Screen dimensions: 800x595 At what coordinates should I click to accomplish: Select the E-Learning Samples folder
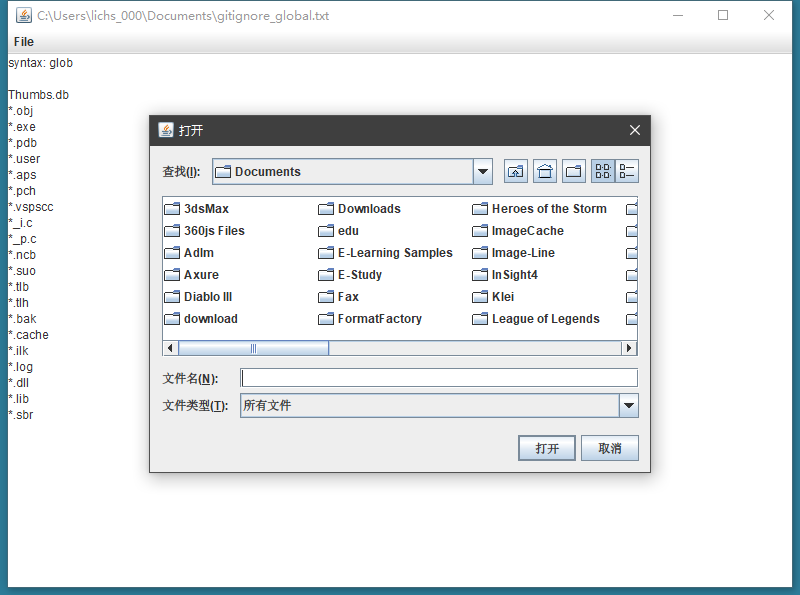(386, 253)
